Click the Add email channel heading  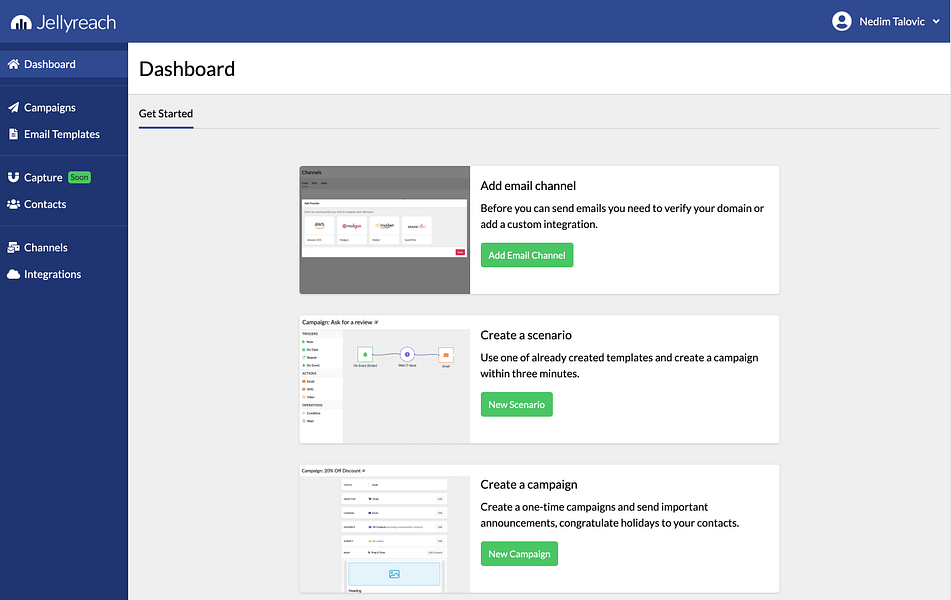528,186
